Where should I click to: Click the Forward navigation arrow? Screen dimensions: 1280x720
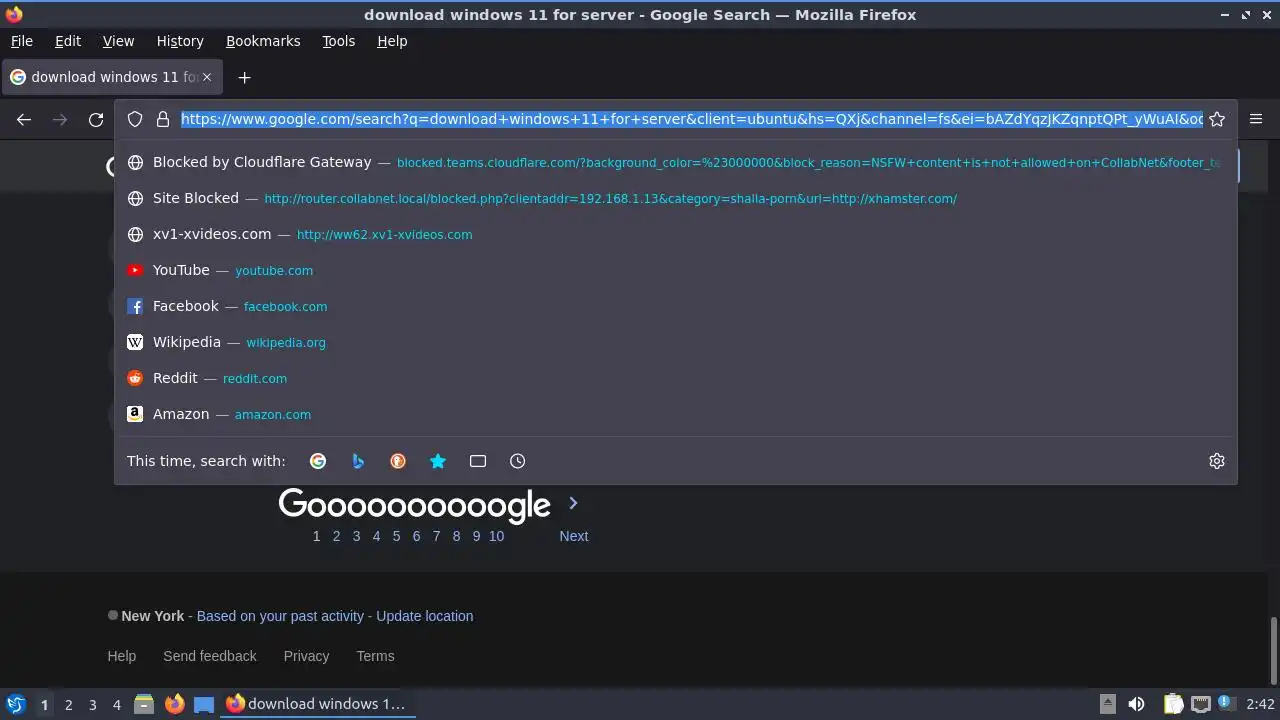[60, 120]
